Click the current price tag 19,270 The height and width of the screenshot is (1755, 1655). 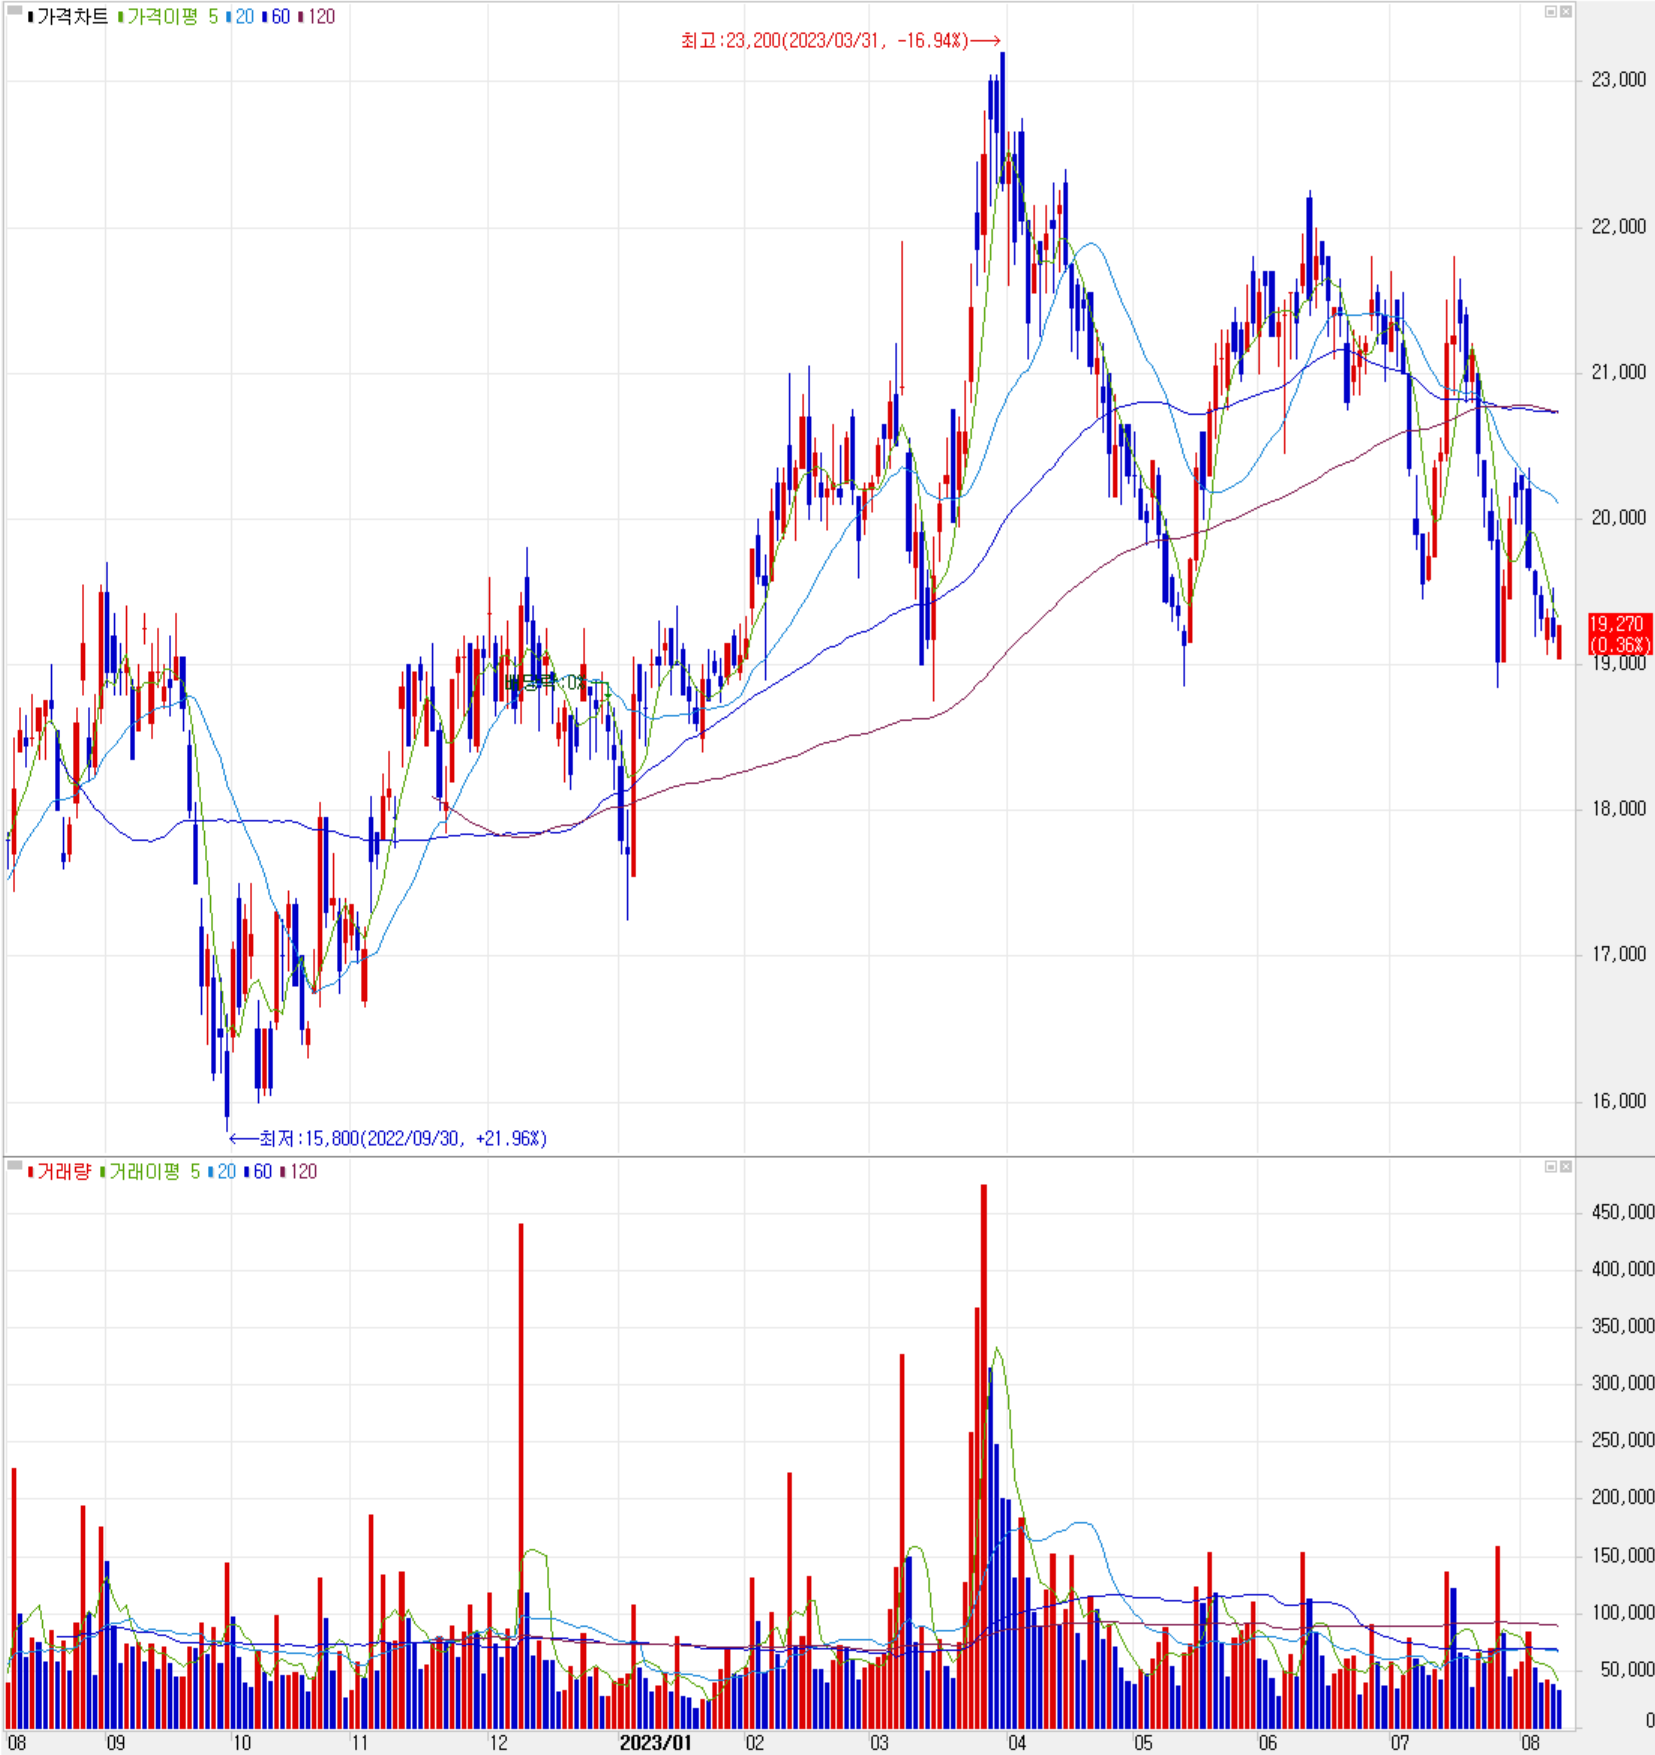click(1620, 634)
